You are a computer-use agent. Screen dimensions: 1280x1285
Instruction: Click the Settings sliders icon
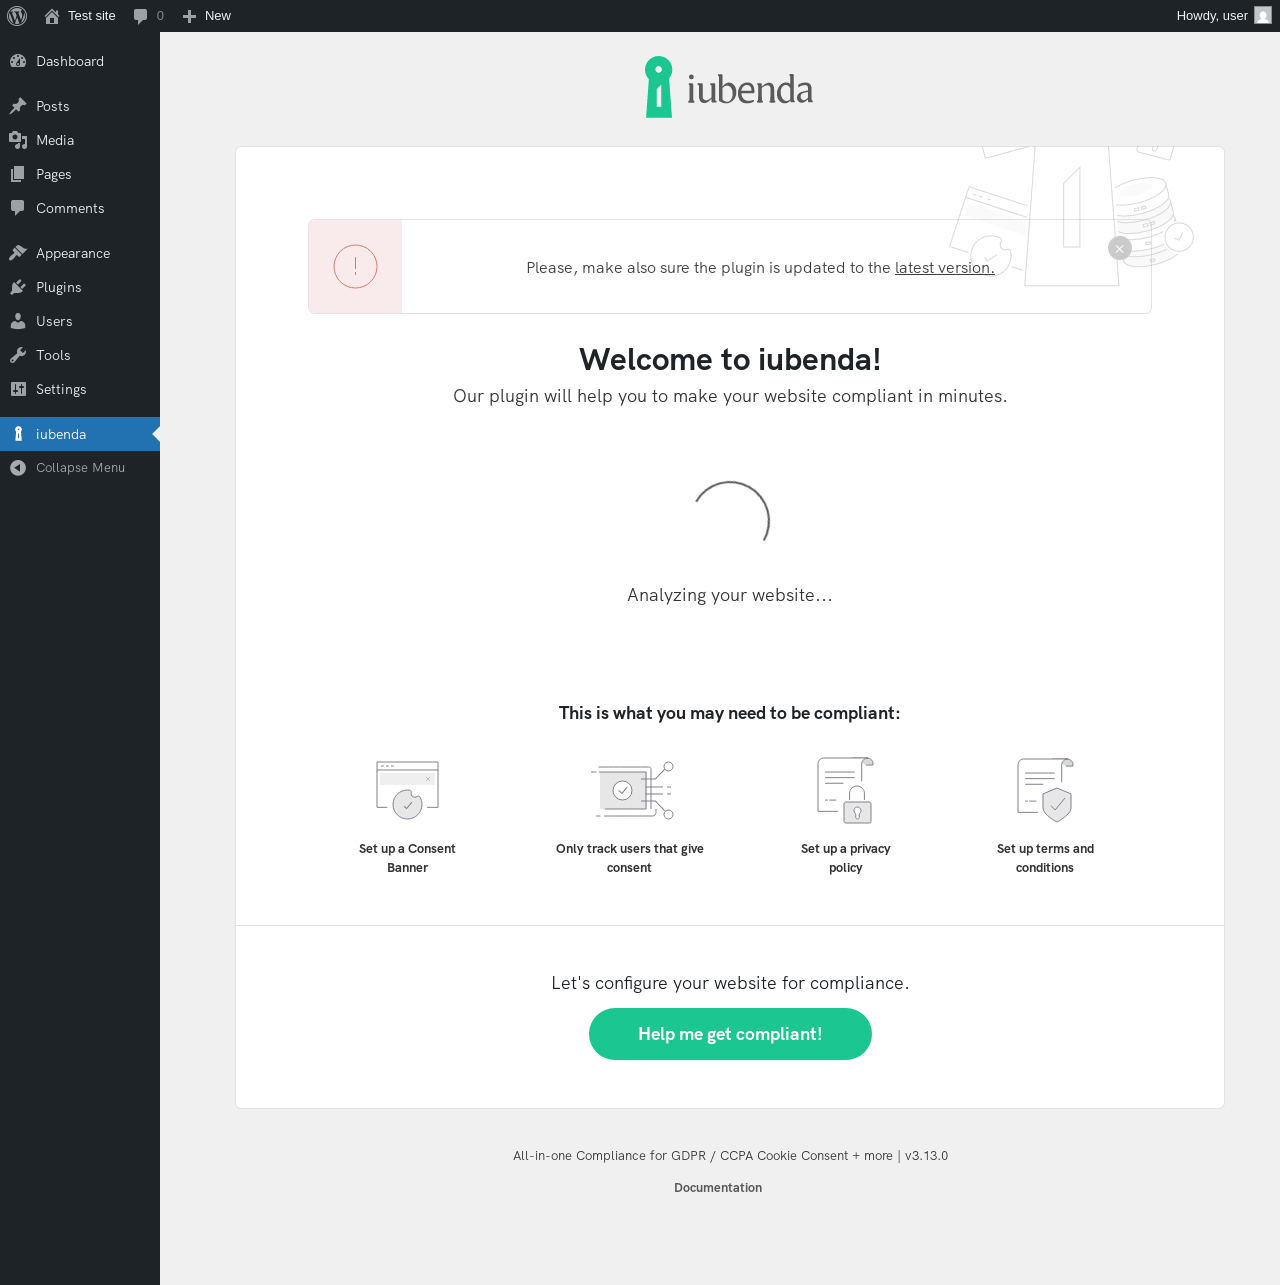pos(18,389)
